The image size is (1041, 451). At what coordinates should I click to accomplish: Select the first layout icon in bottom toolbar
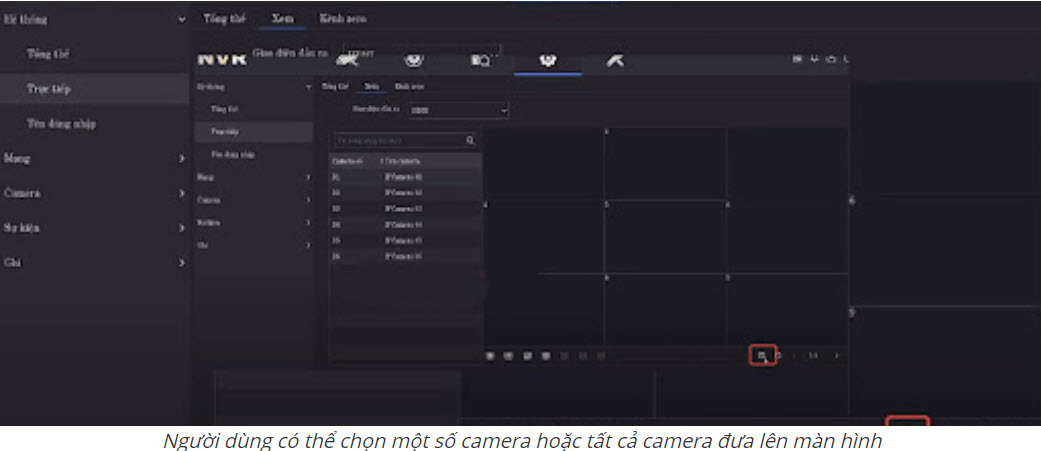490,355
